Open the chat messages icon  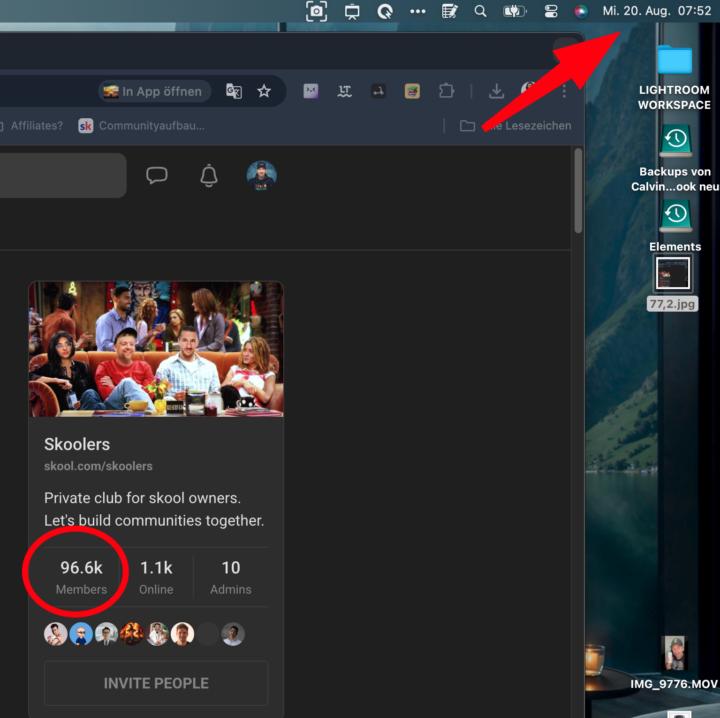coord(157,175)
